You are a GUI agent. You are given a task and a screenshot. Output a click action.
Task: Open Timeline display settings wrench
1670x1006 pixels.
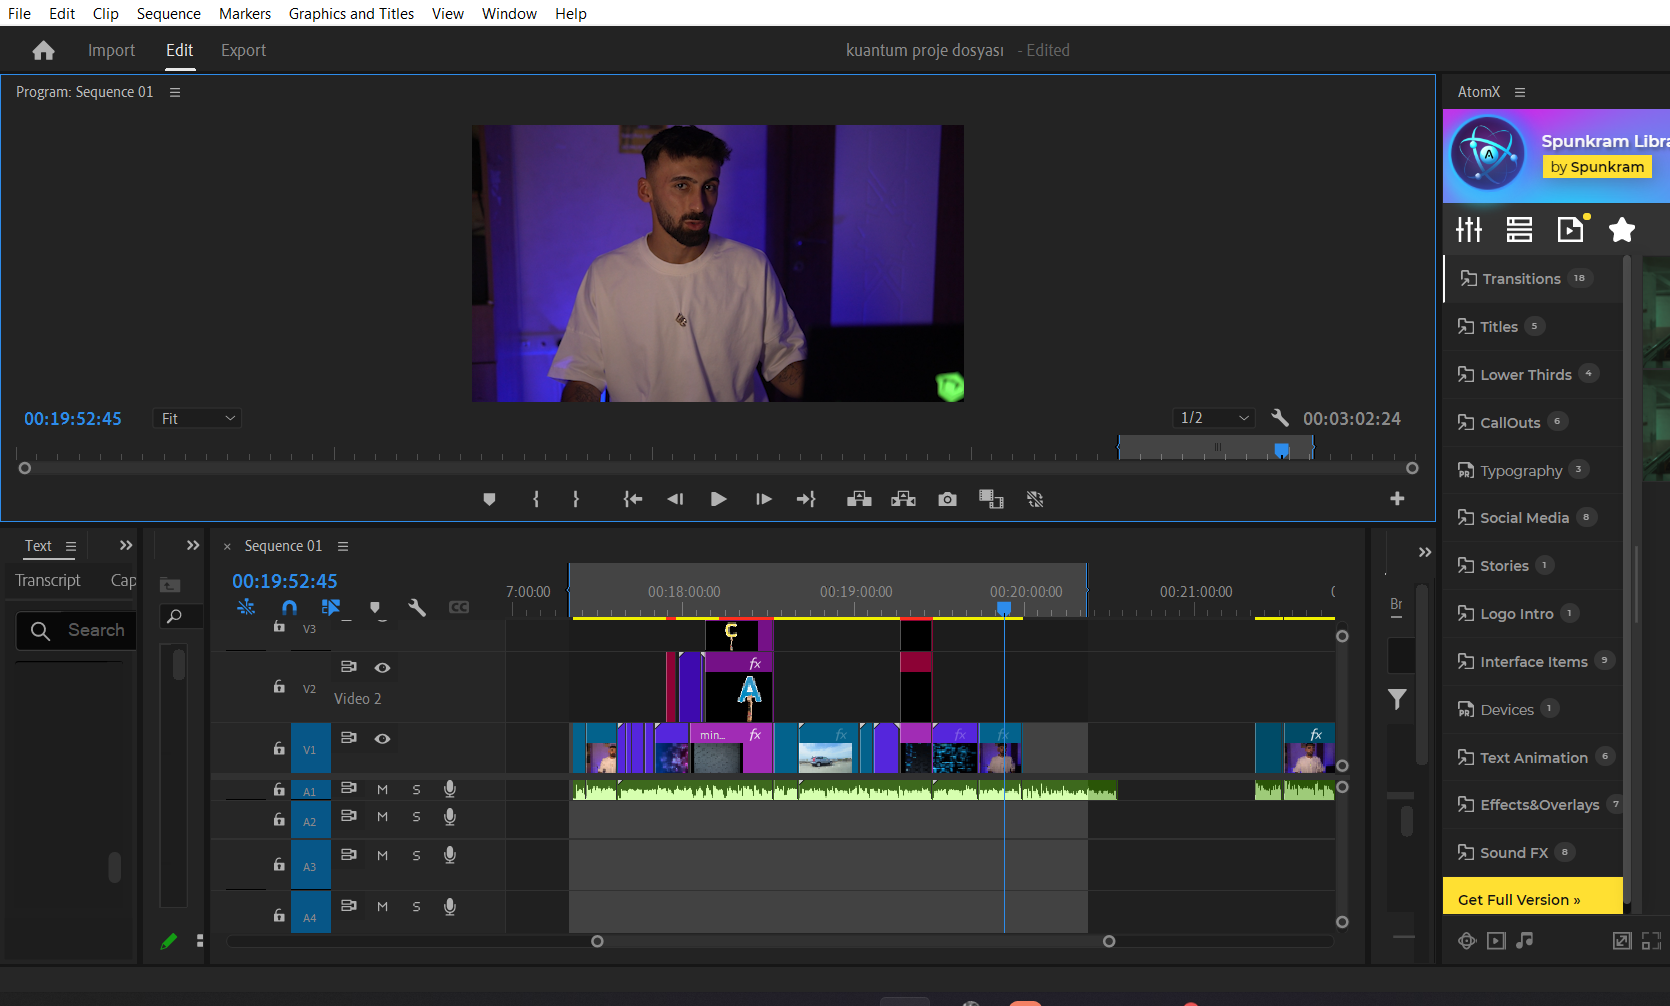point(417,607)
